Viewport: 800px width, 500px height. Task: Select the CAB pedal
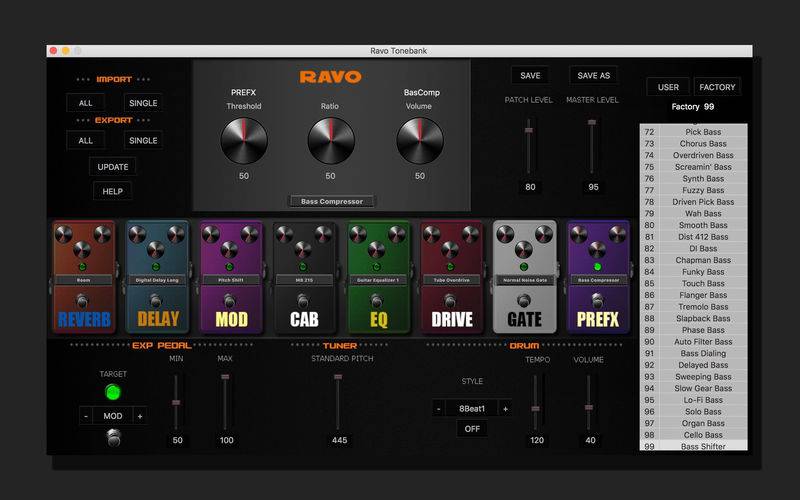coord(304,277)
